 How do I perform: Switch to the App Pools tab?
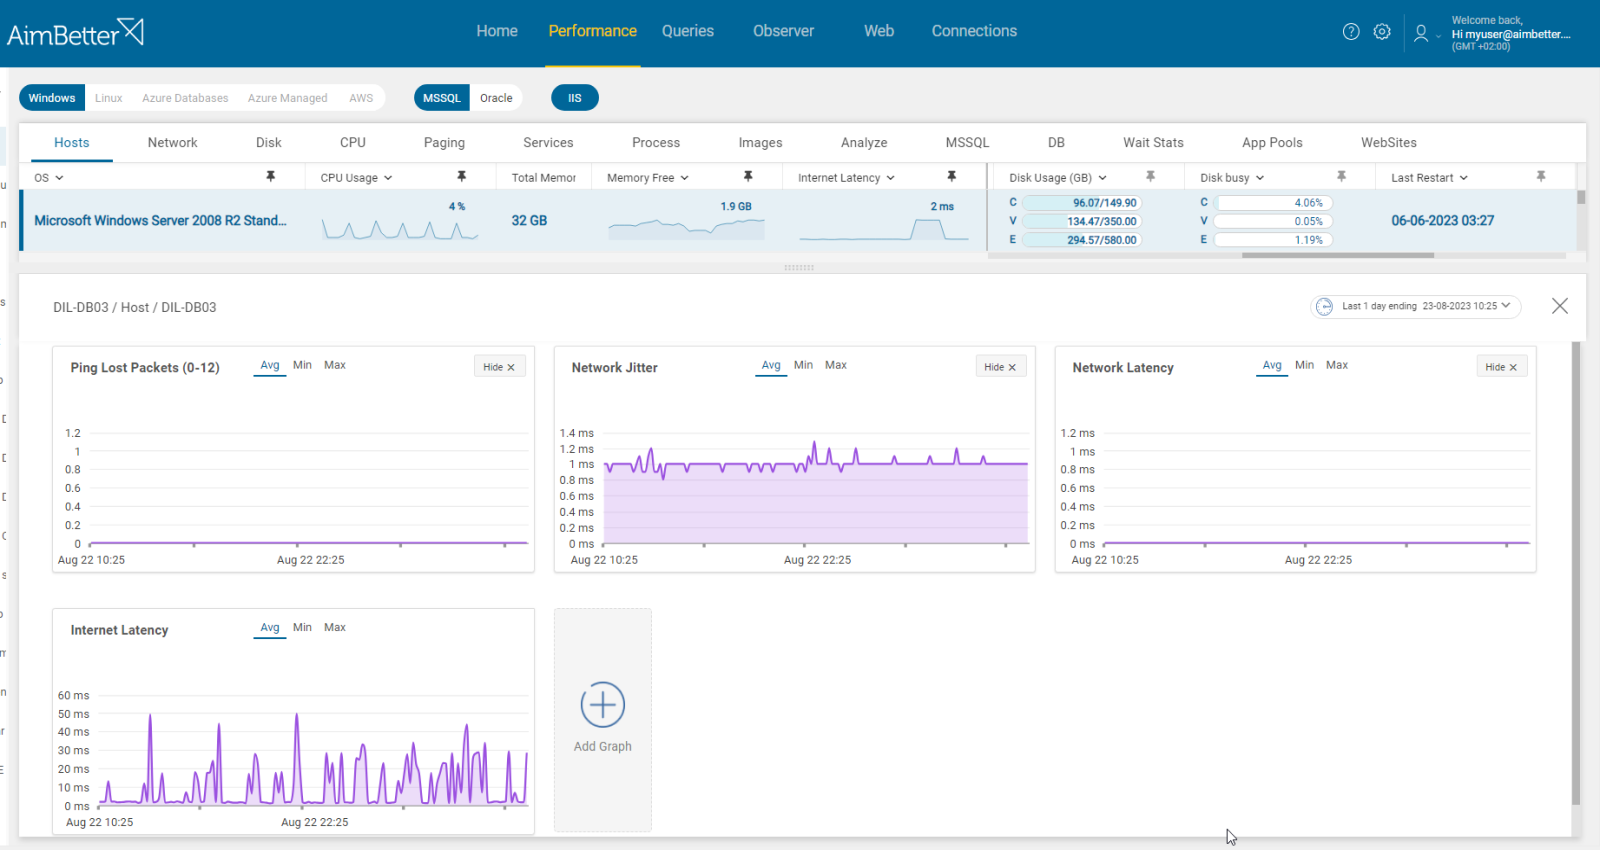(x=1272, y=143)
